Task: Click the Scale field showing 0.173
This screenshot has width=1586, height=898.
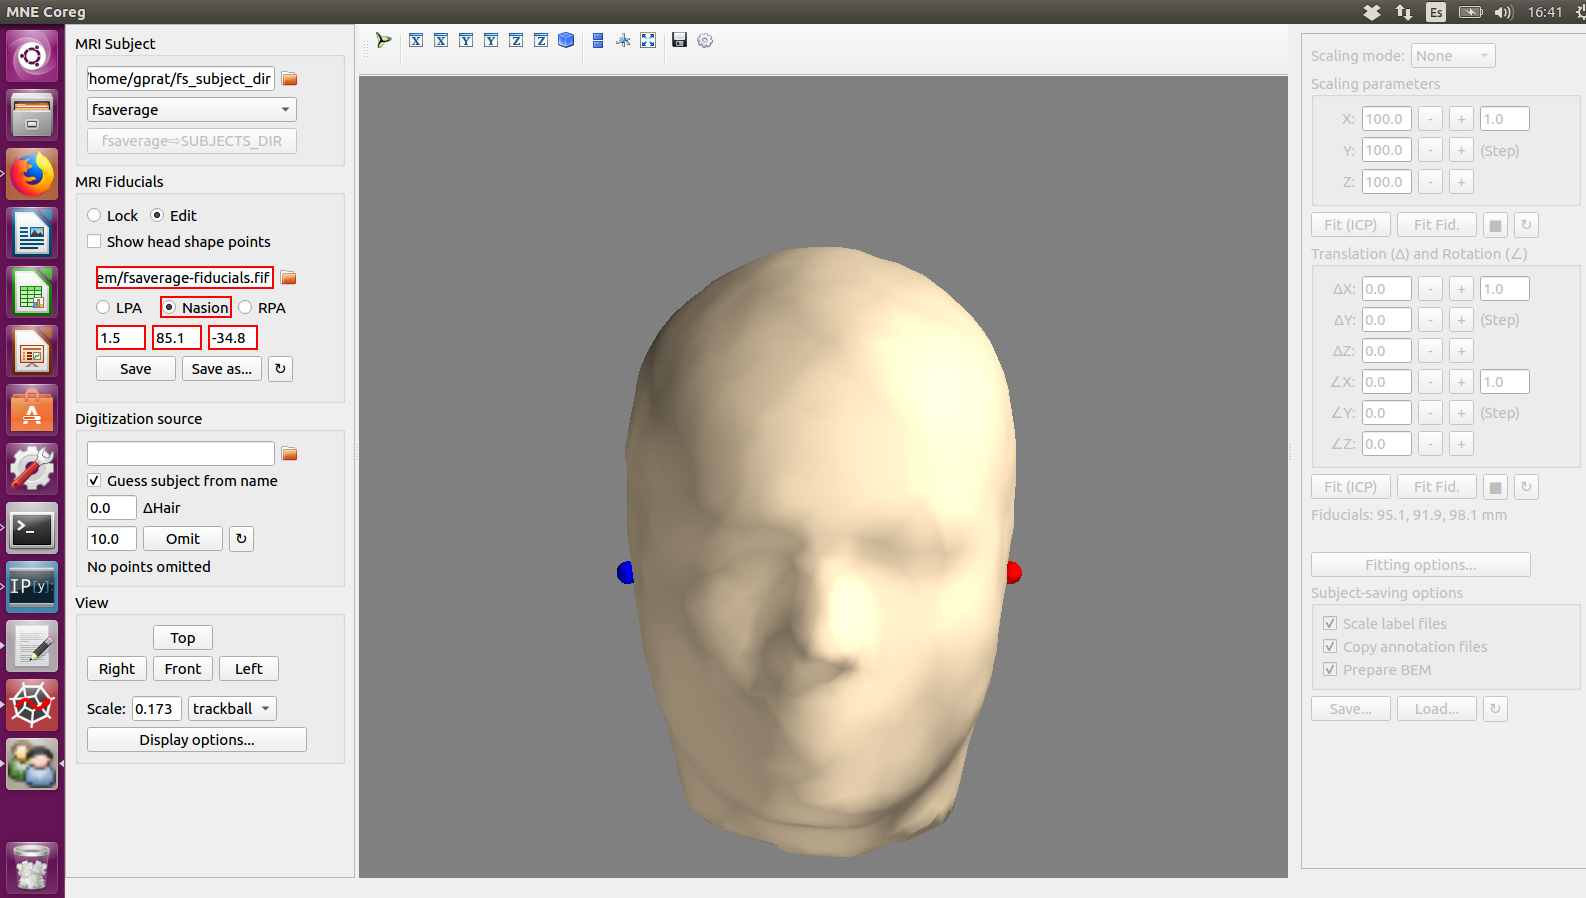Action: point(158,709)
